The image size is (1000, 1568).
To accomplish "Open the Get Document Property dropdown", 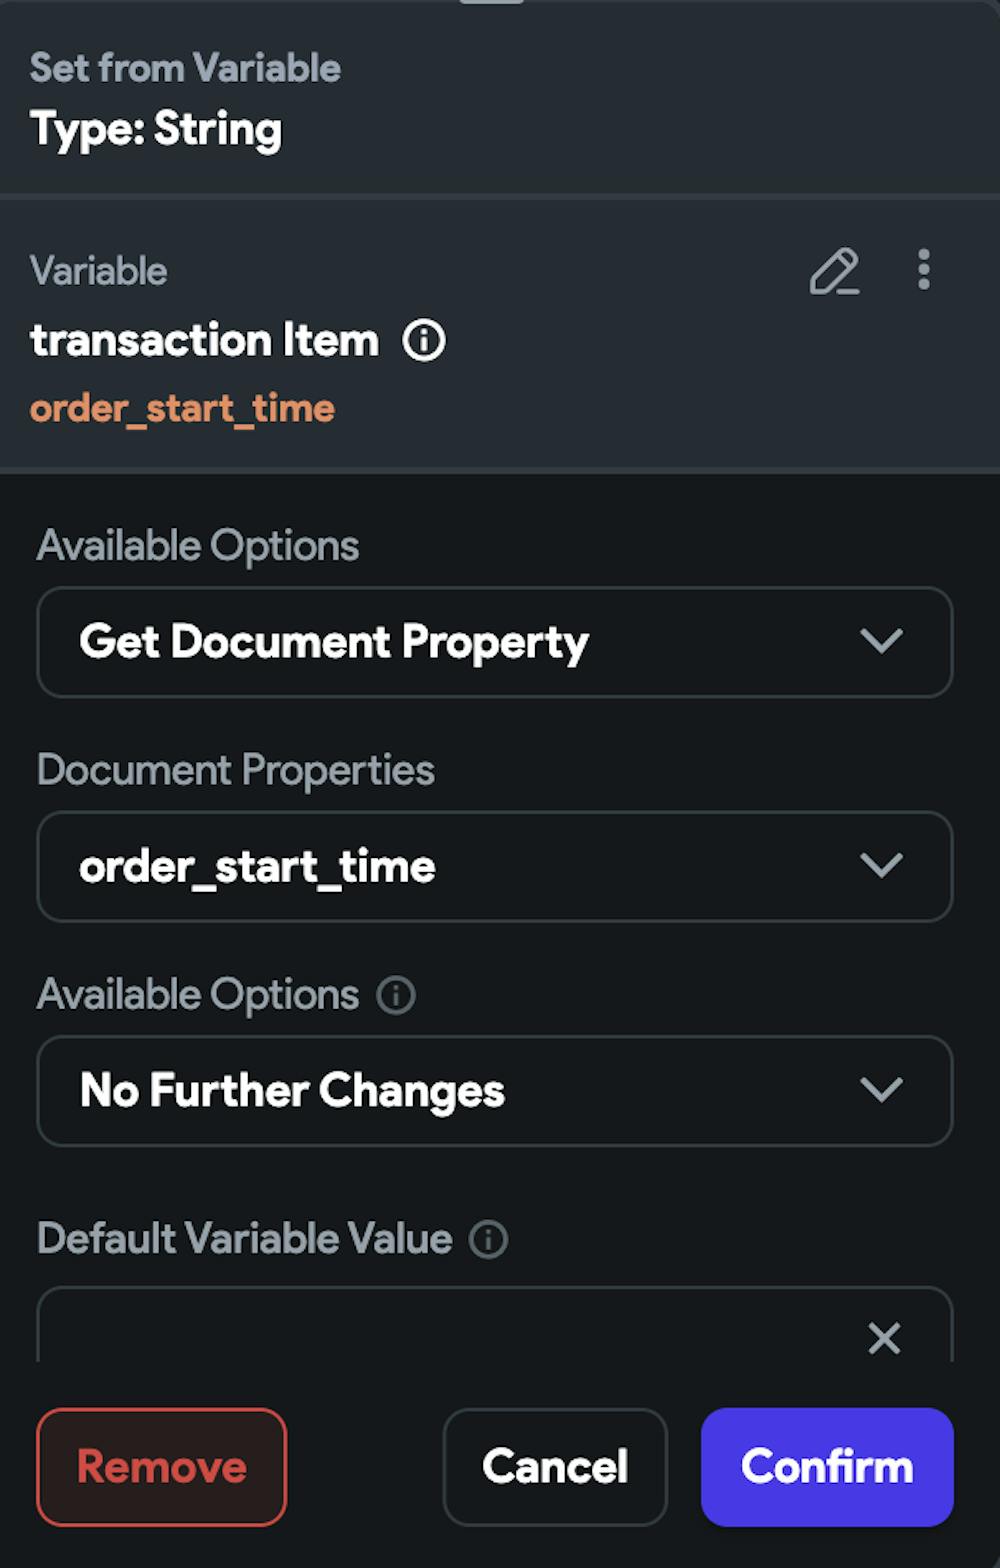I will coord(494,642).
